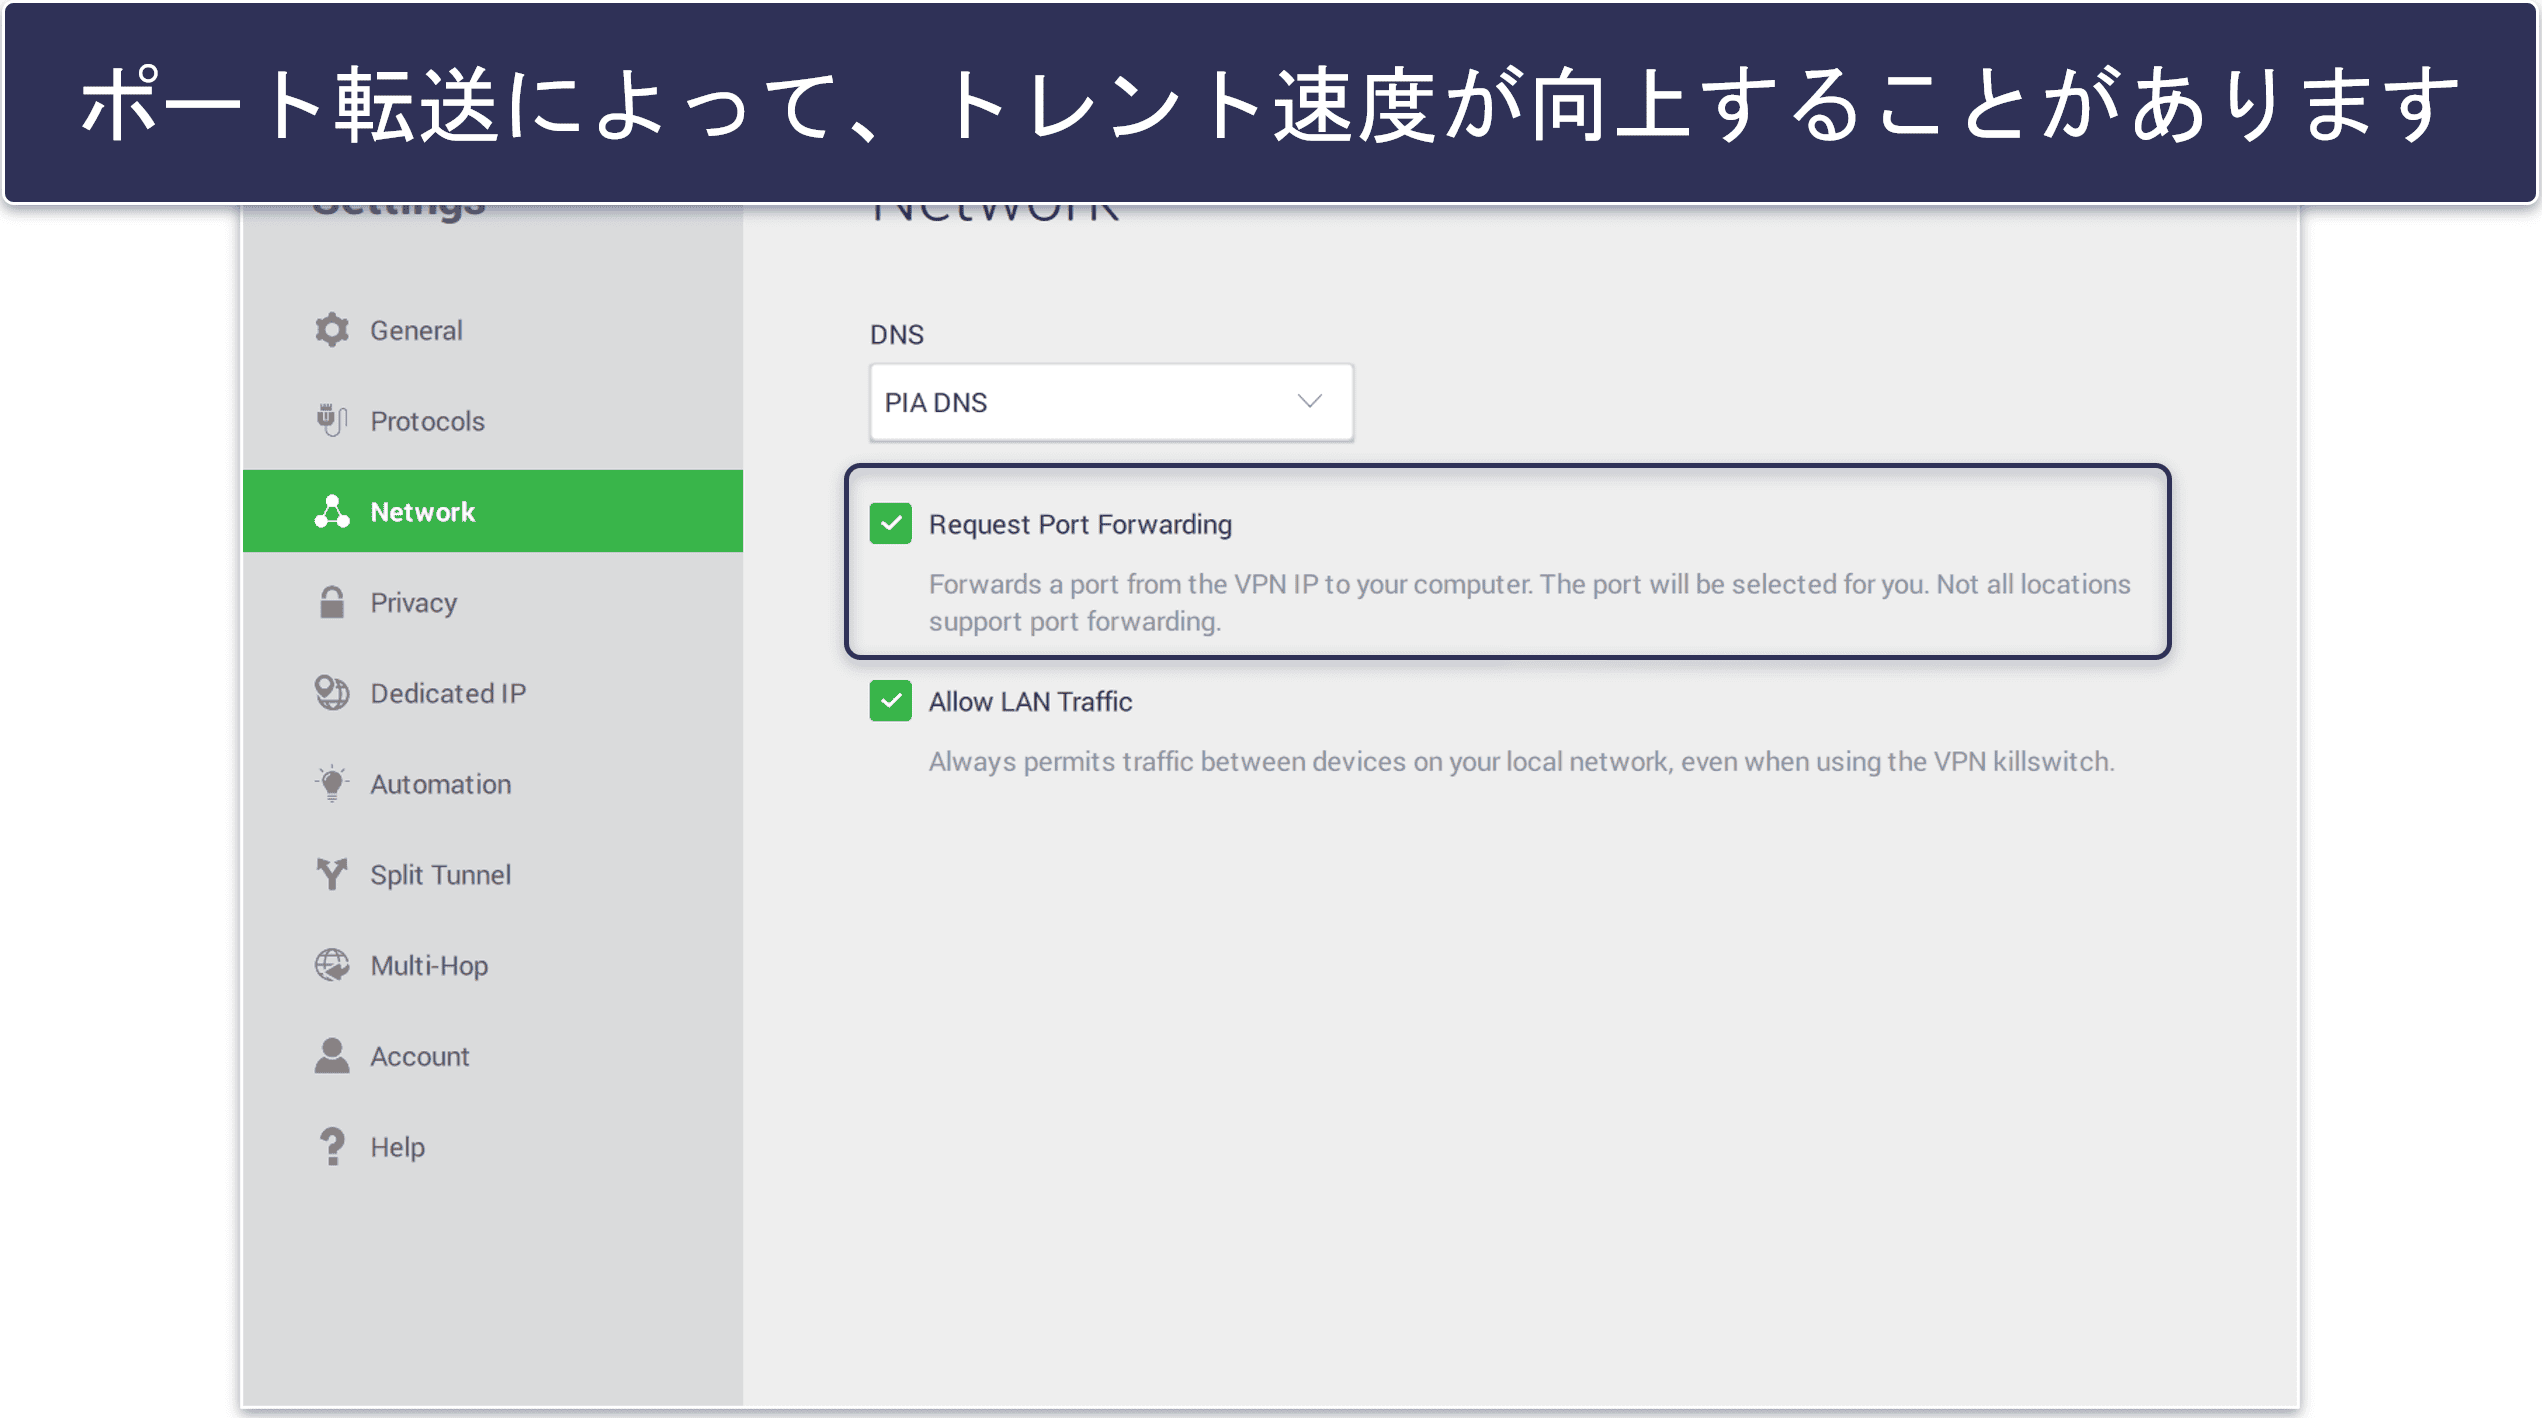Open the General settings section
The height and width of the screenshot is (1418, 2542).
click(x=493, y=330)
